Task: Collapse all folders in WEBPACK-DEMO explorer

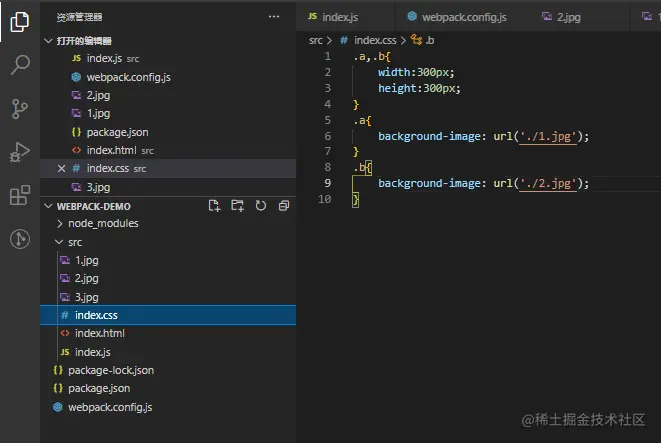Action: pyautogui.click(x=284, y=205)
